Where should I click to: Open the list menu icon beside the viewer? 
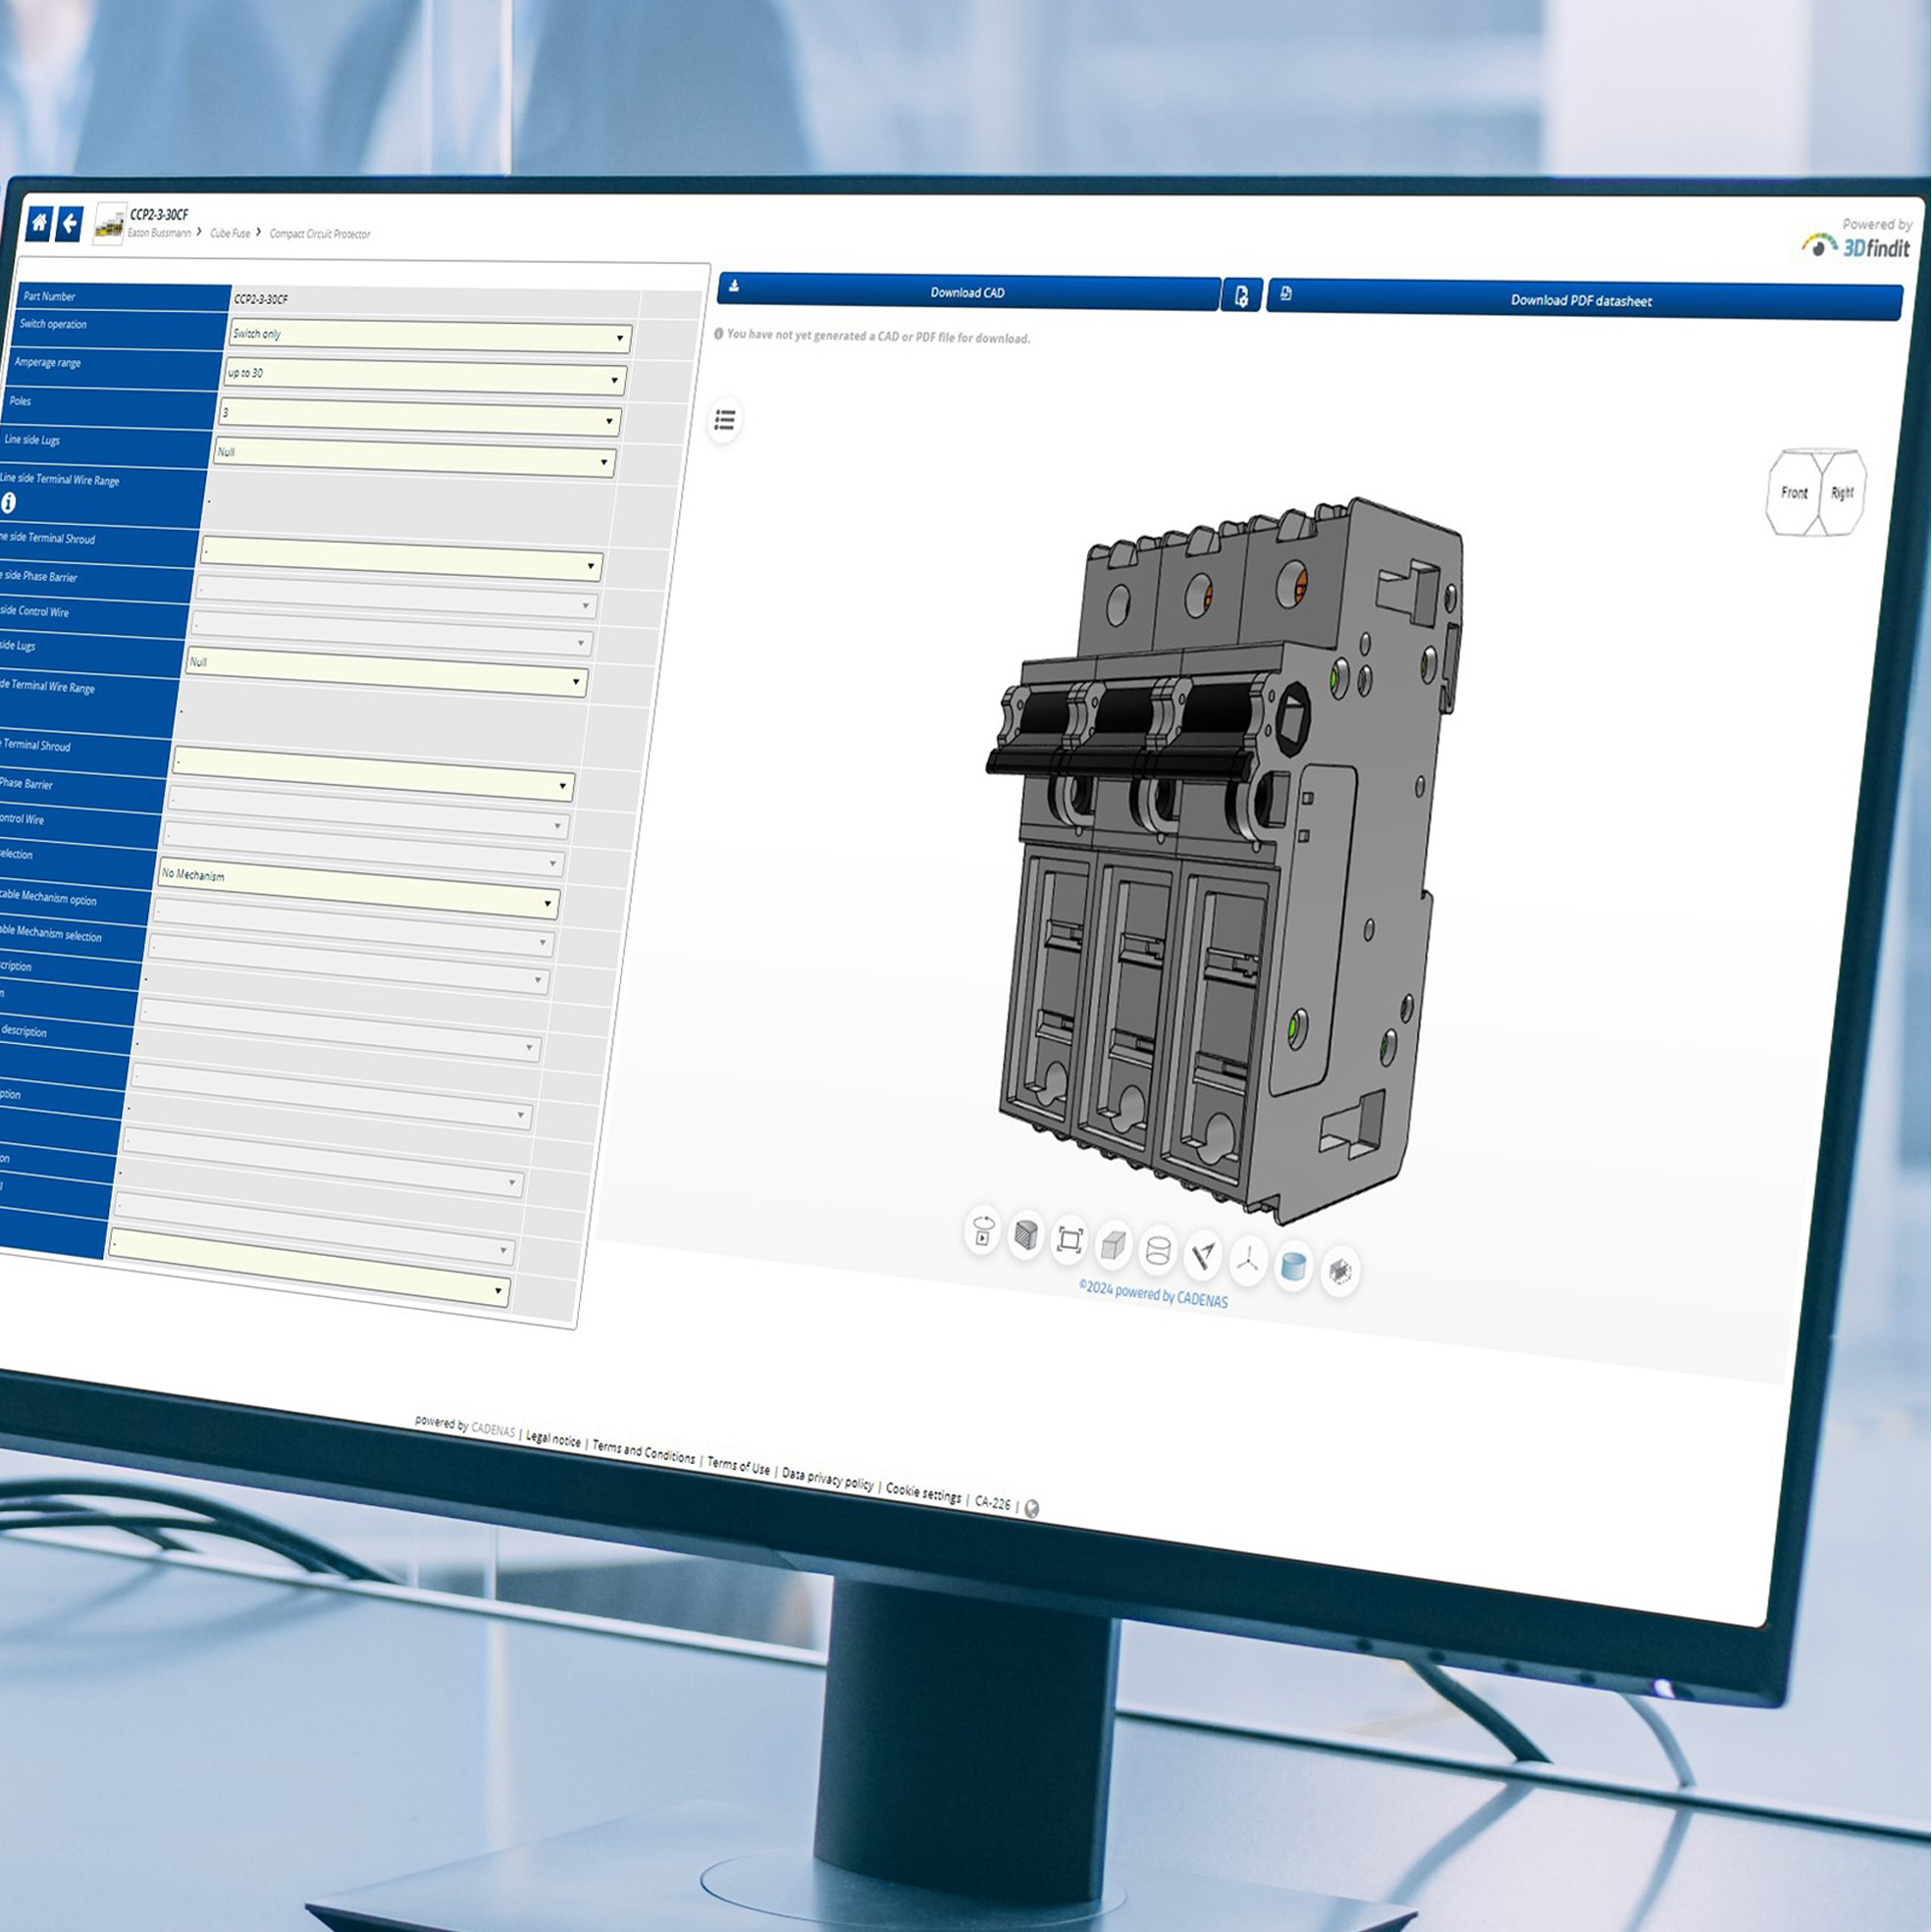click(725, 419)
